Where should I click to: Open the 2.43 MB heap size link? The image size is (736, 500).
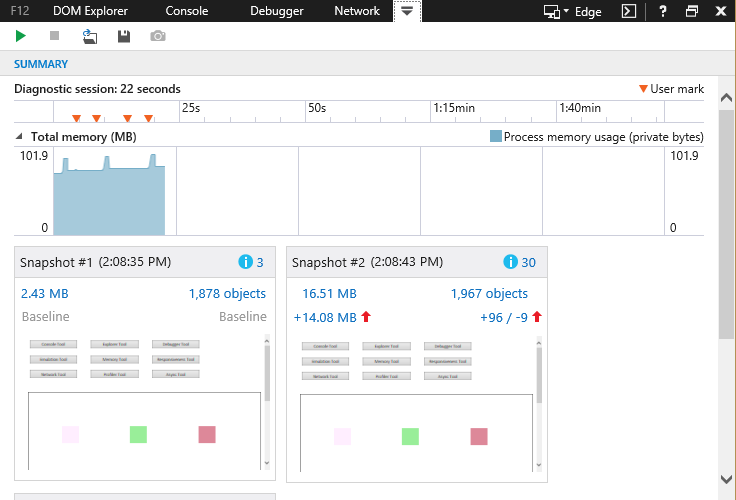tap(45, 294)
